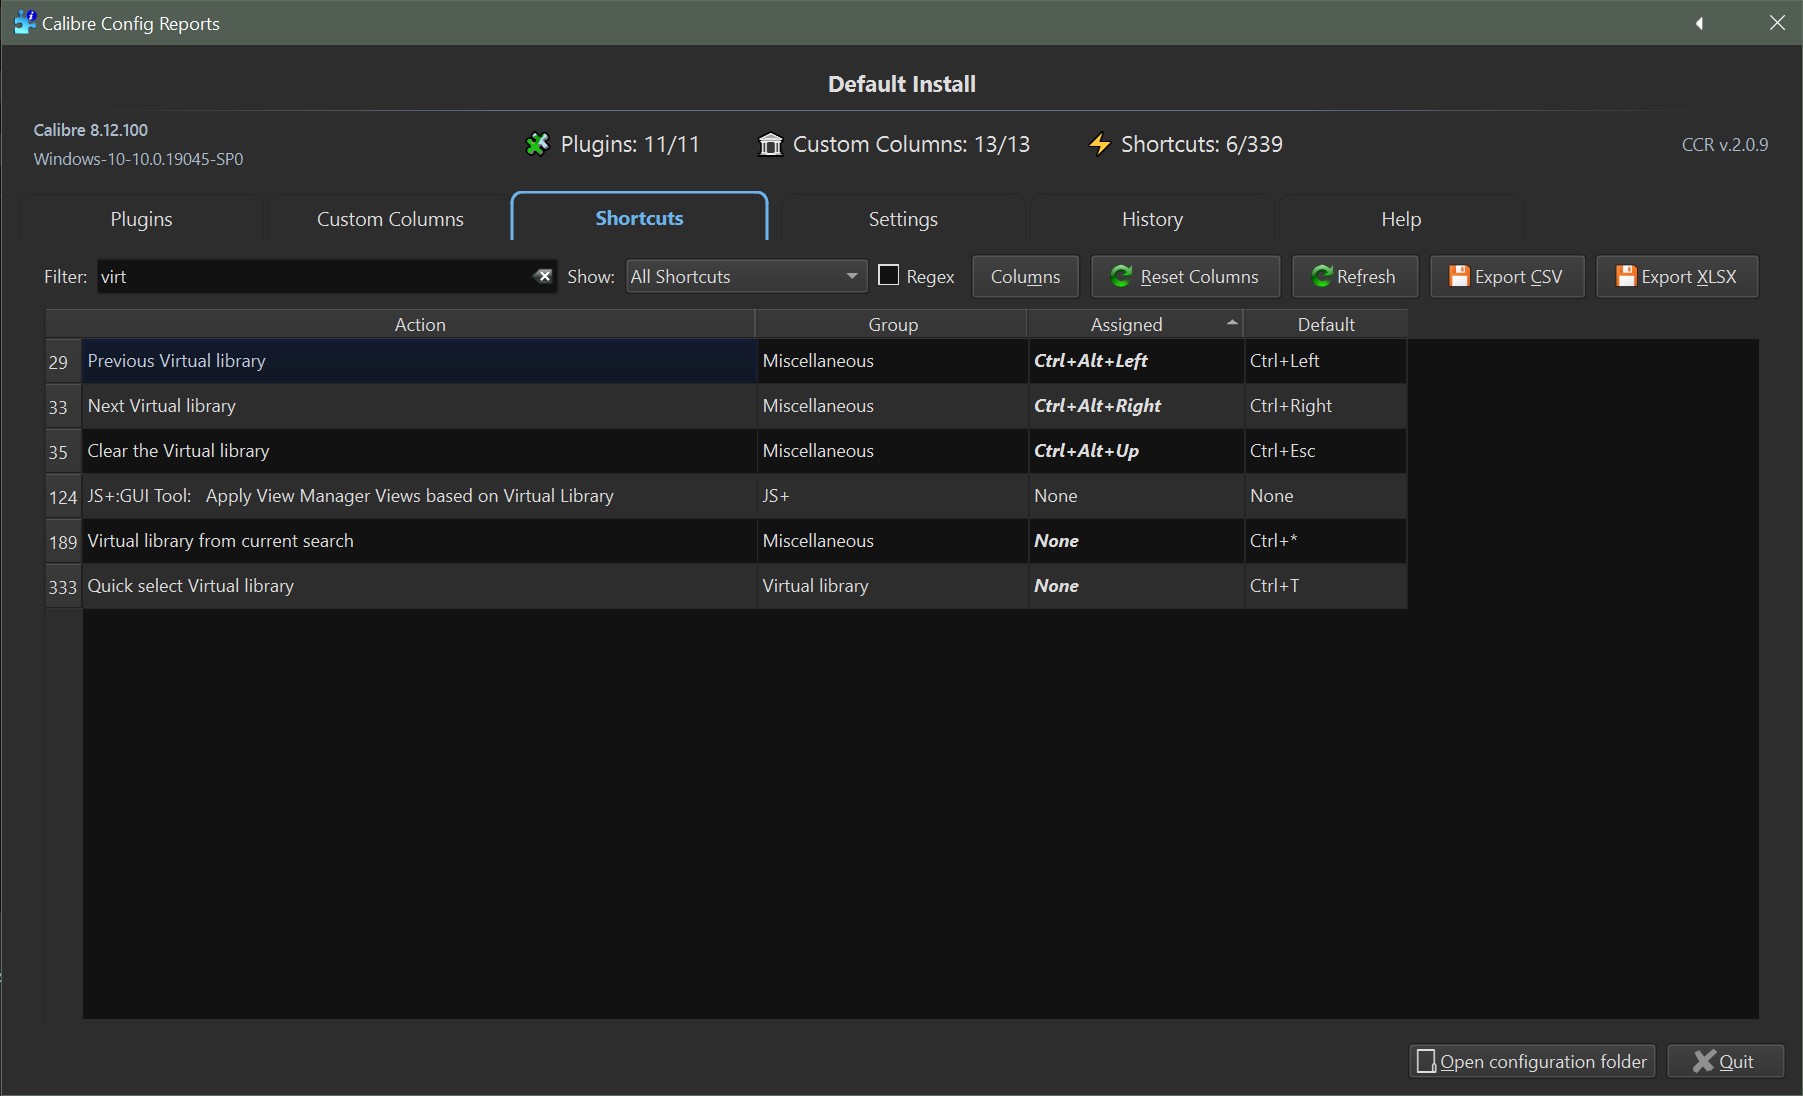The image size is (1803, 1096).
Task: Click the Reset Columns green arrow icon
Action: click(x=1121, y=277)
